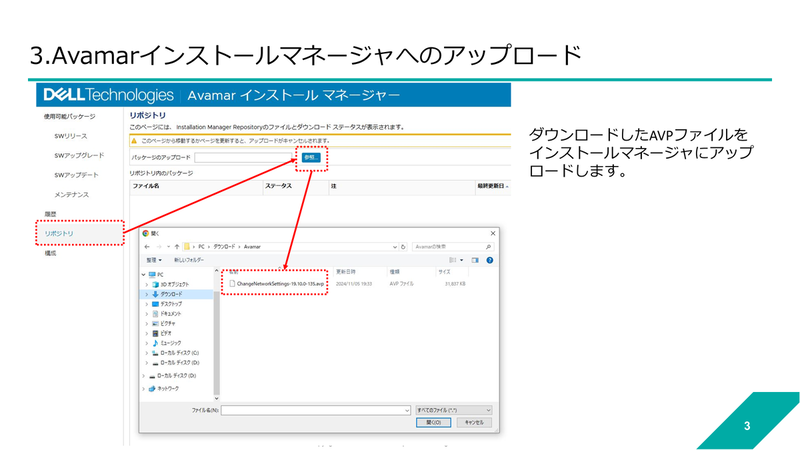Click the PC computer icon in the tree

coord(152,274)
